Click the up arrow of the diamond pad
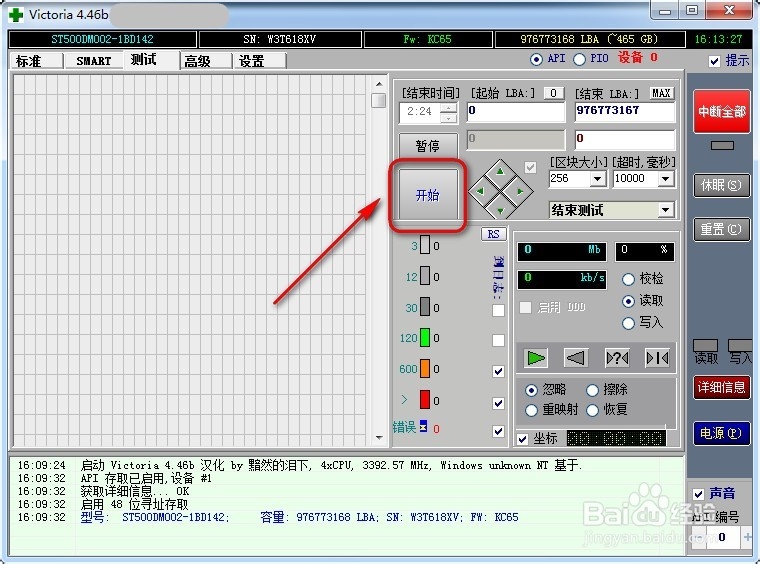Viewport: 760px width, 564px height. click(500, 172)
